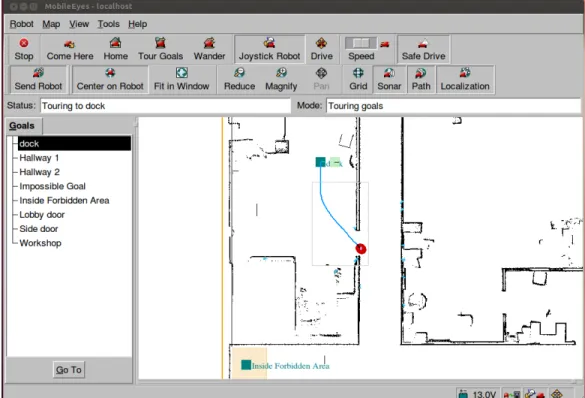Screen dimensions: 585x398
Task: Click Fit in Window
Action: pos(182,79)
